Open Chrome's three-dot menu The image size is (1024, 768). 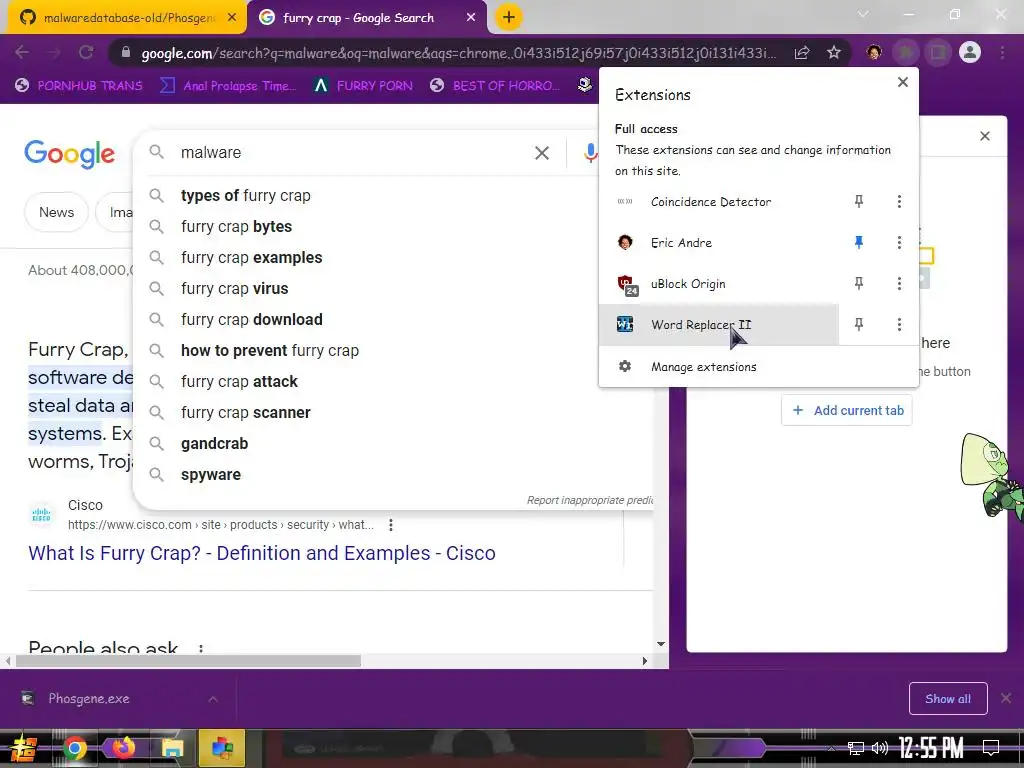point(1002,52)
